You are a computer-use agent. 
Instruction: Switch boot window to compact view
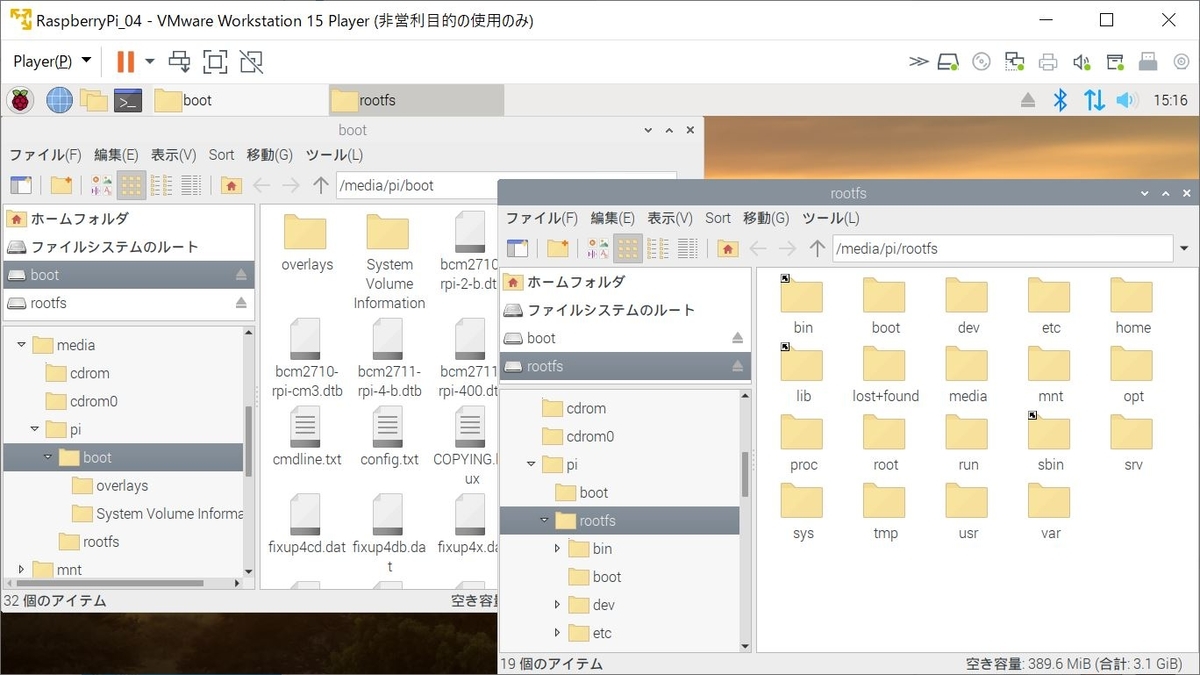pos(161,185)
